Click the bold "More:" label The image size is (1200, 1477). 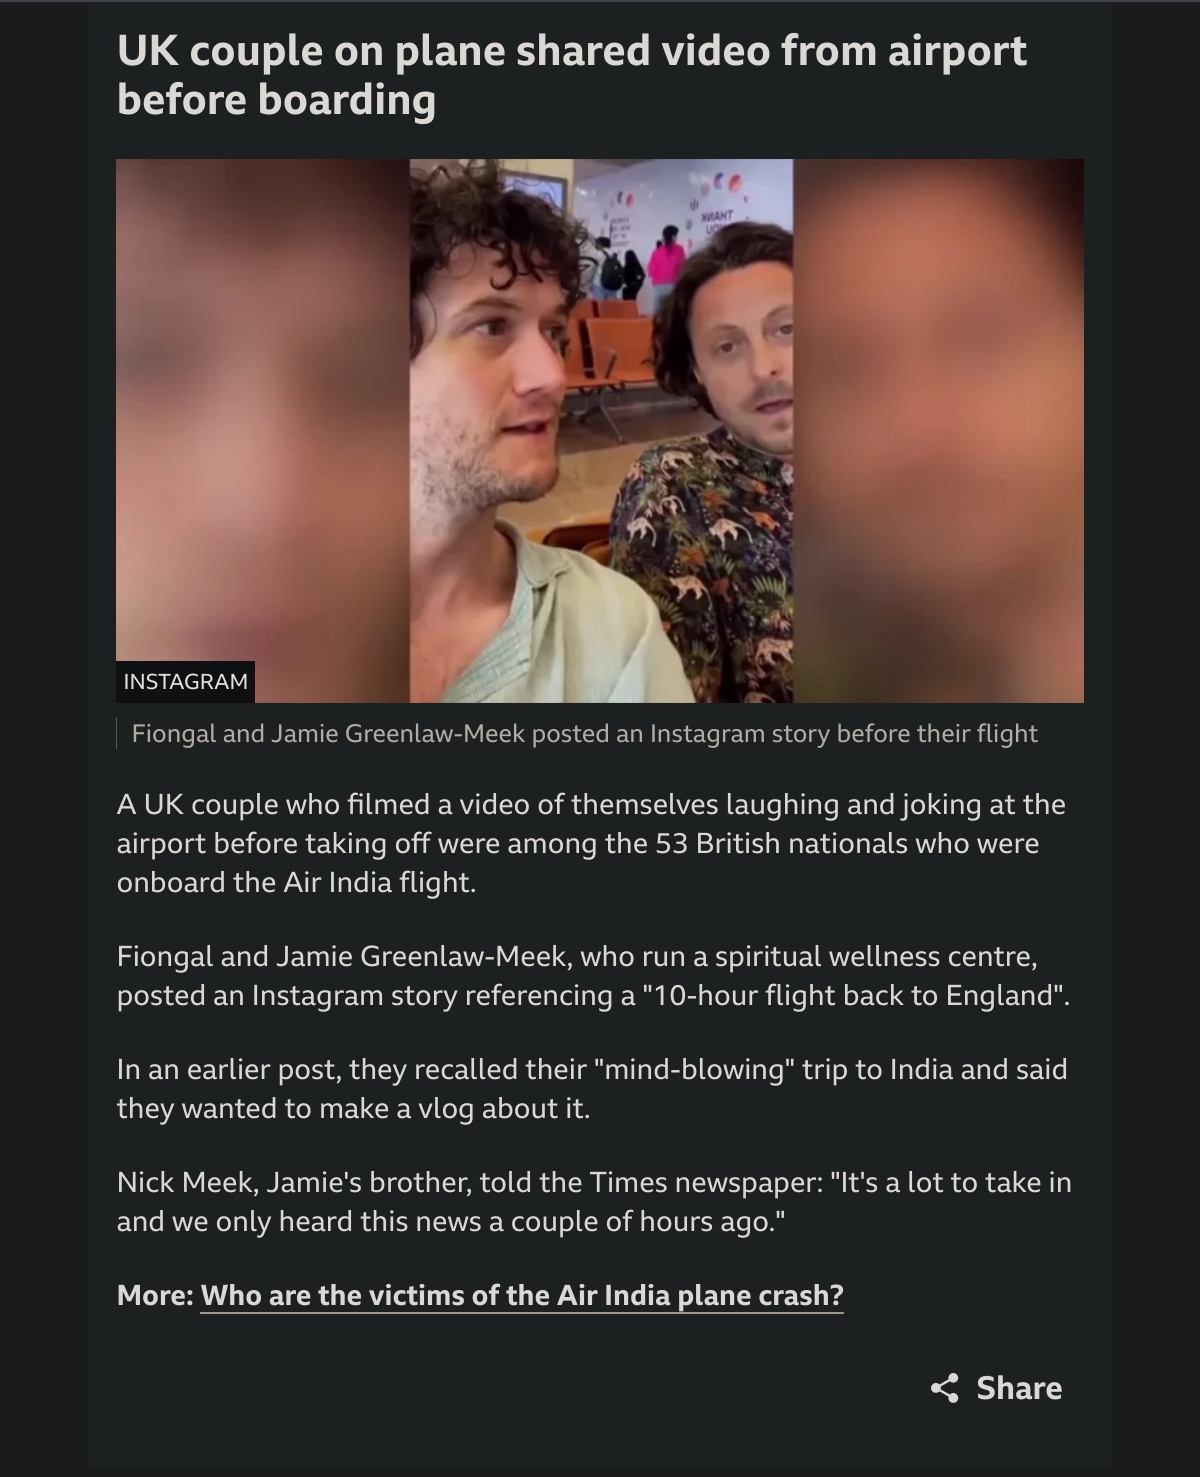click(x=155, y=1296)
